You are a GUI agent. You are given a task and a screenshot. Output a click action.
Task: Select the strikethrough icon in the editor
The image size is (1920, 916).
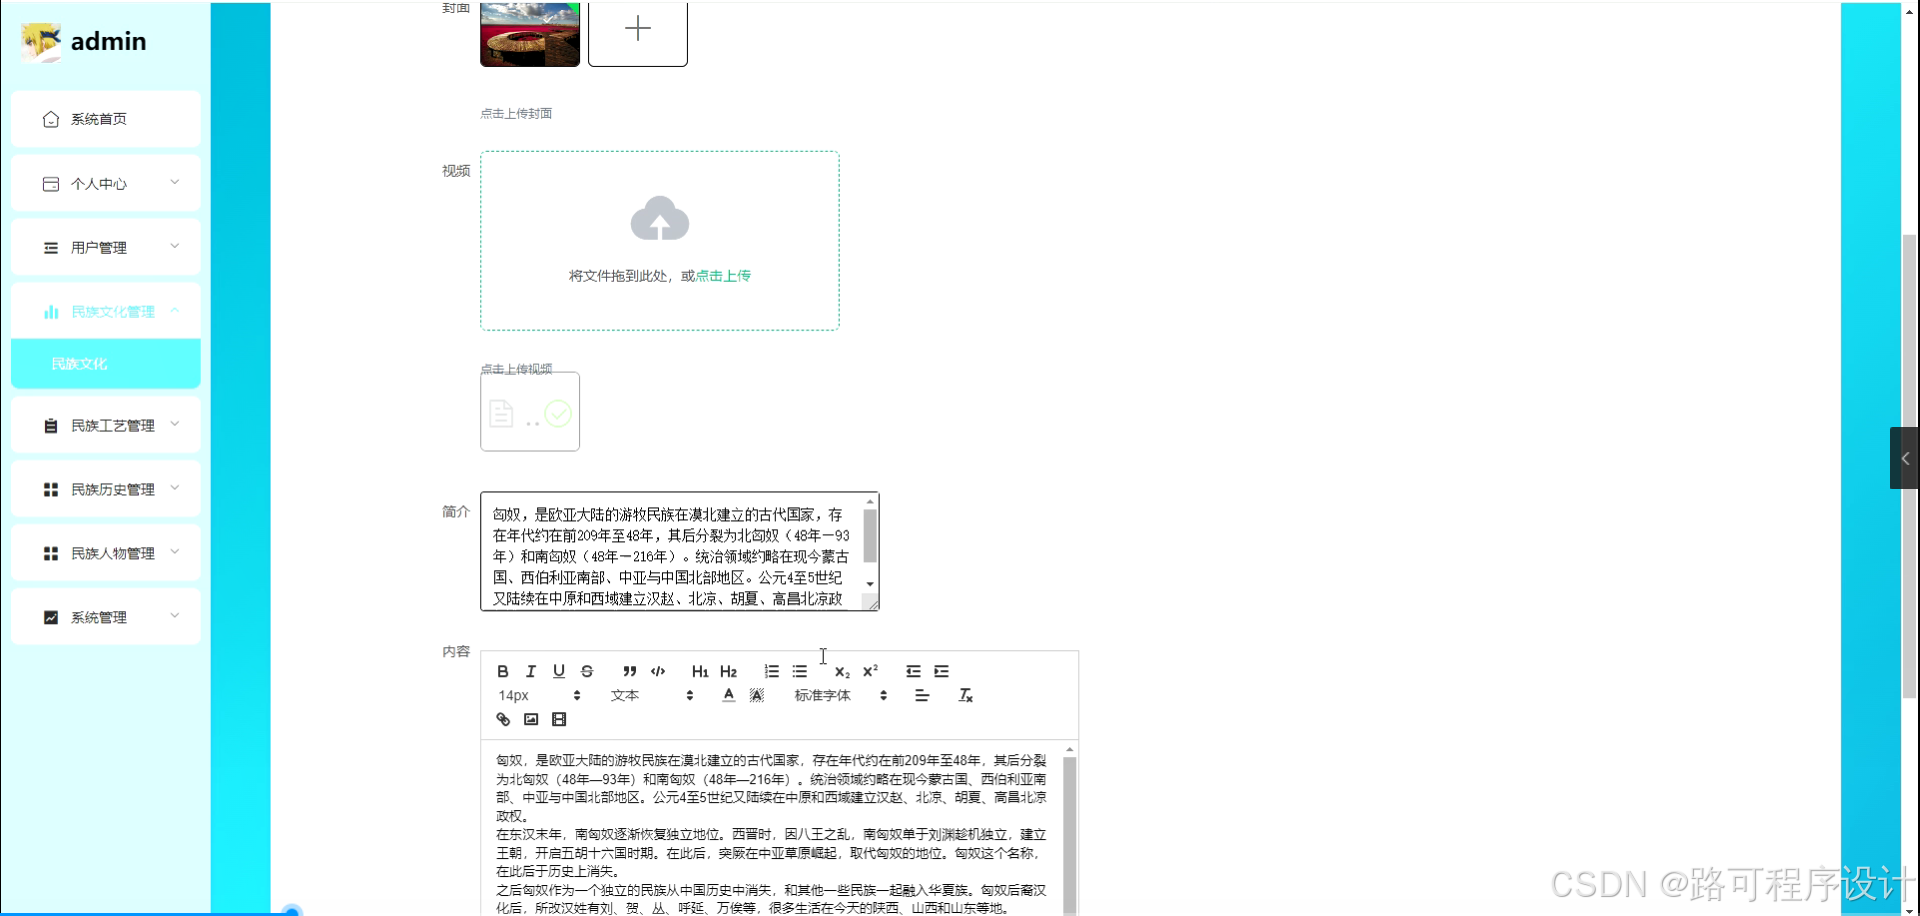[587, 671]
